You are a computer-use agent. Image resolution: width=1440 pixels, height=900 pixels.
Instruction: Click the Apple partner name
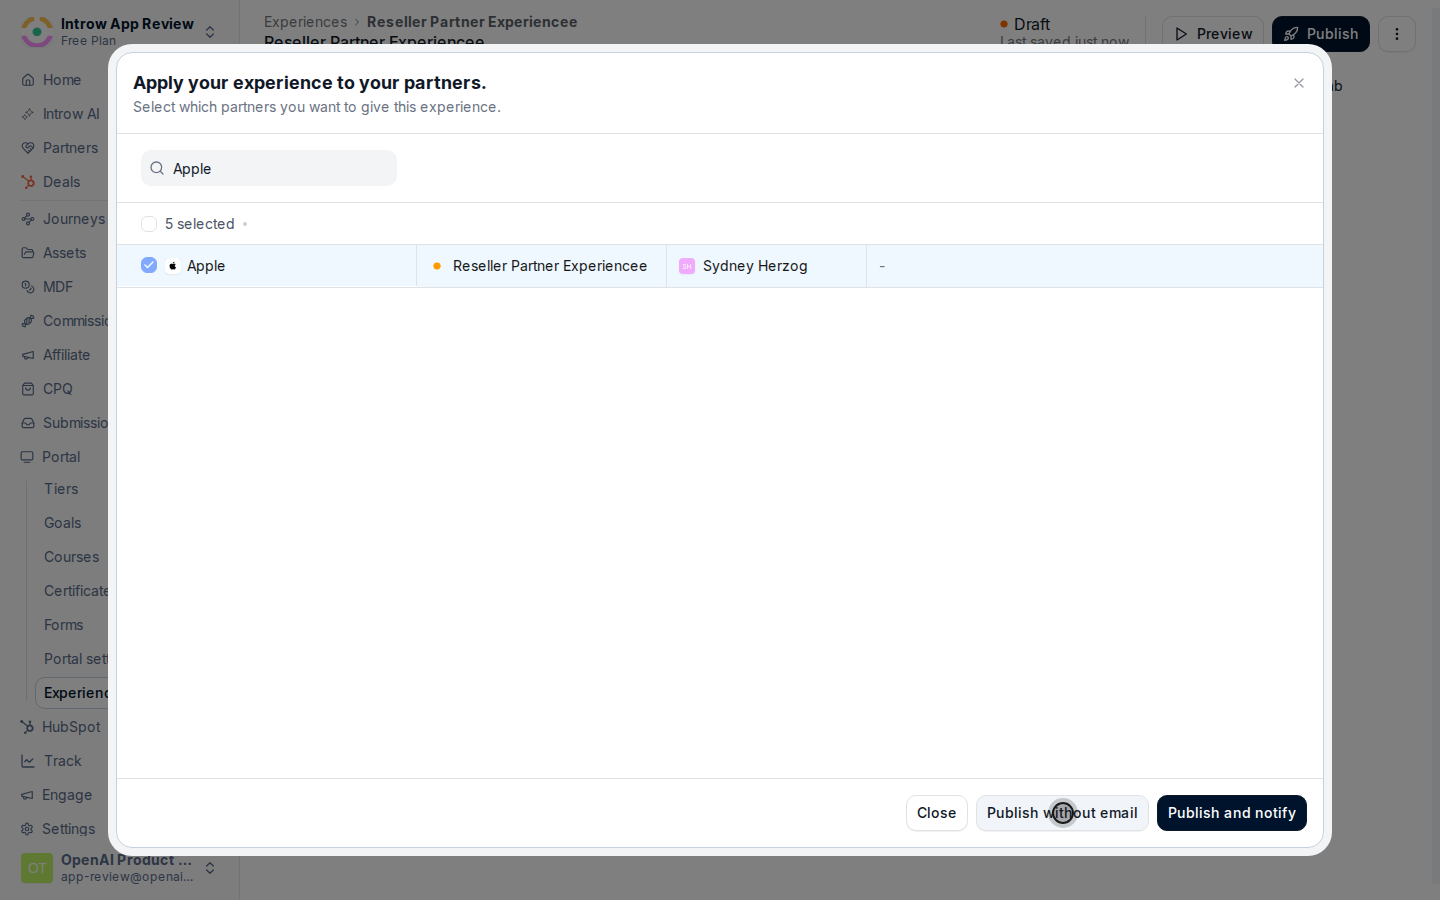(206, 266)
